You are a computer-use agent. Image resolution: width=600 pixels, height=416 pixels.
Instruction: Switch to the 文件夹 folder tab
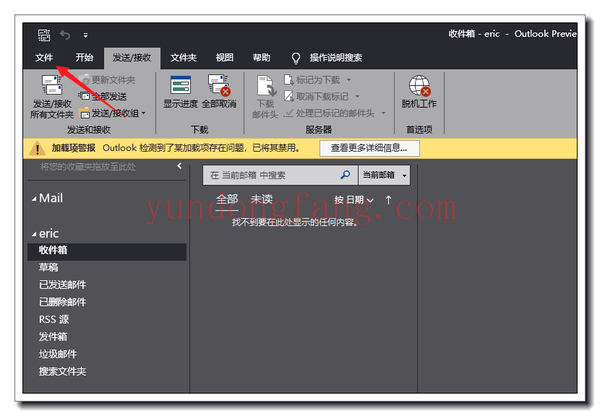point(183,58)
